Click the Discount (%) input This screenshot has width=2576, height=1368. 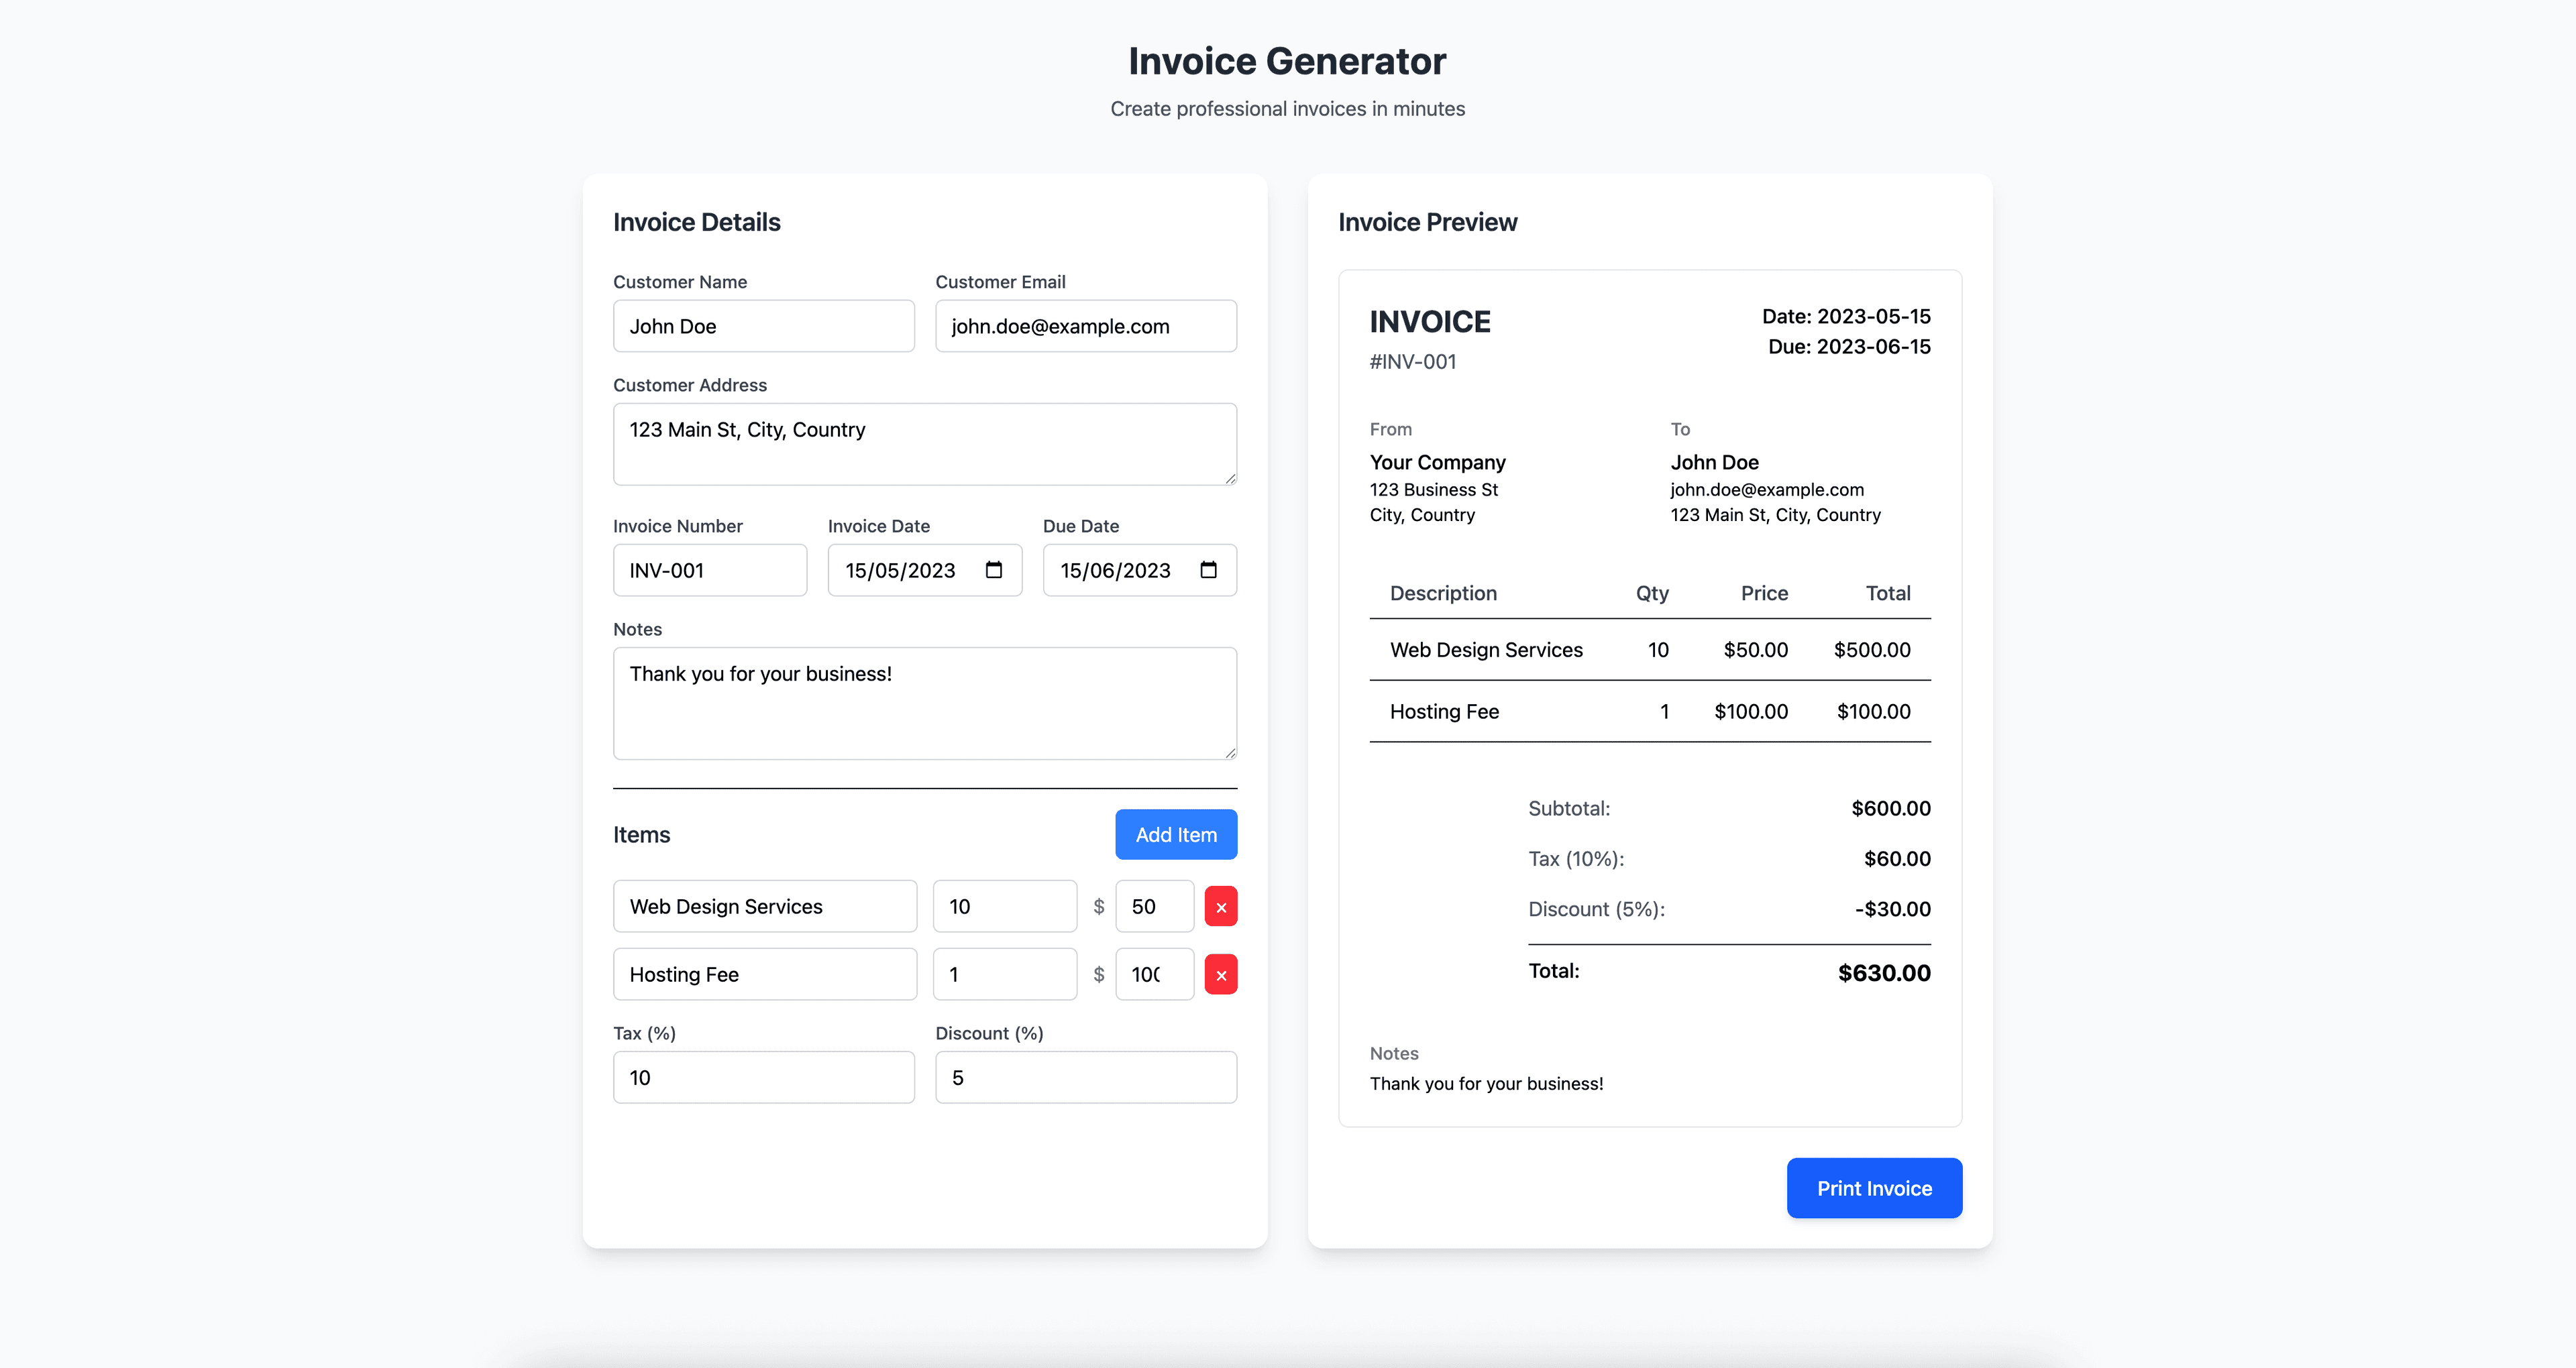1085,1077
